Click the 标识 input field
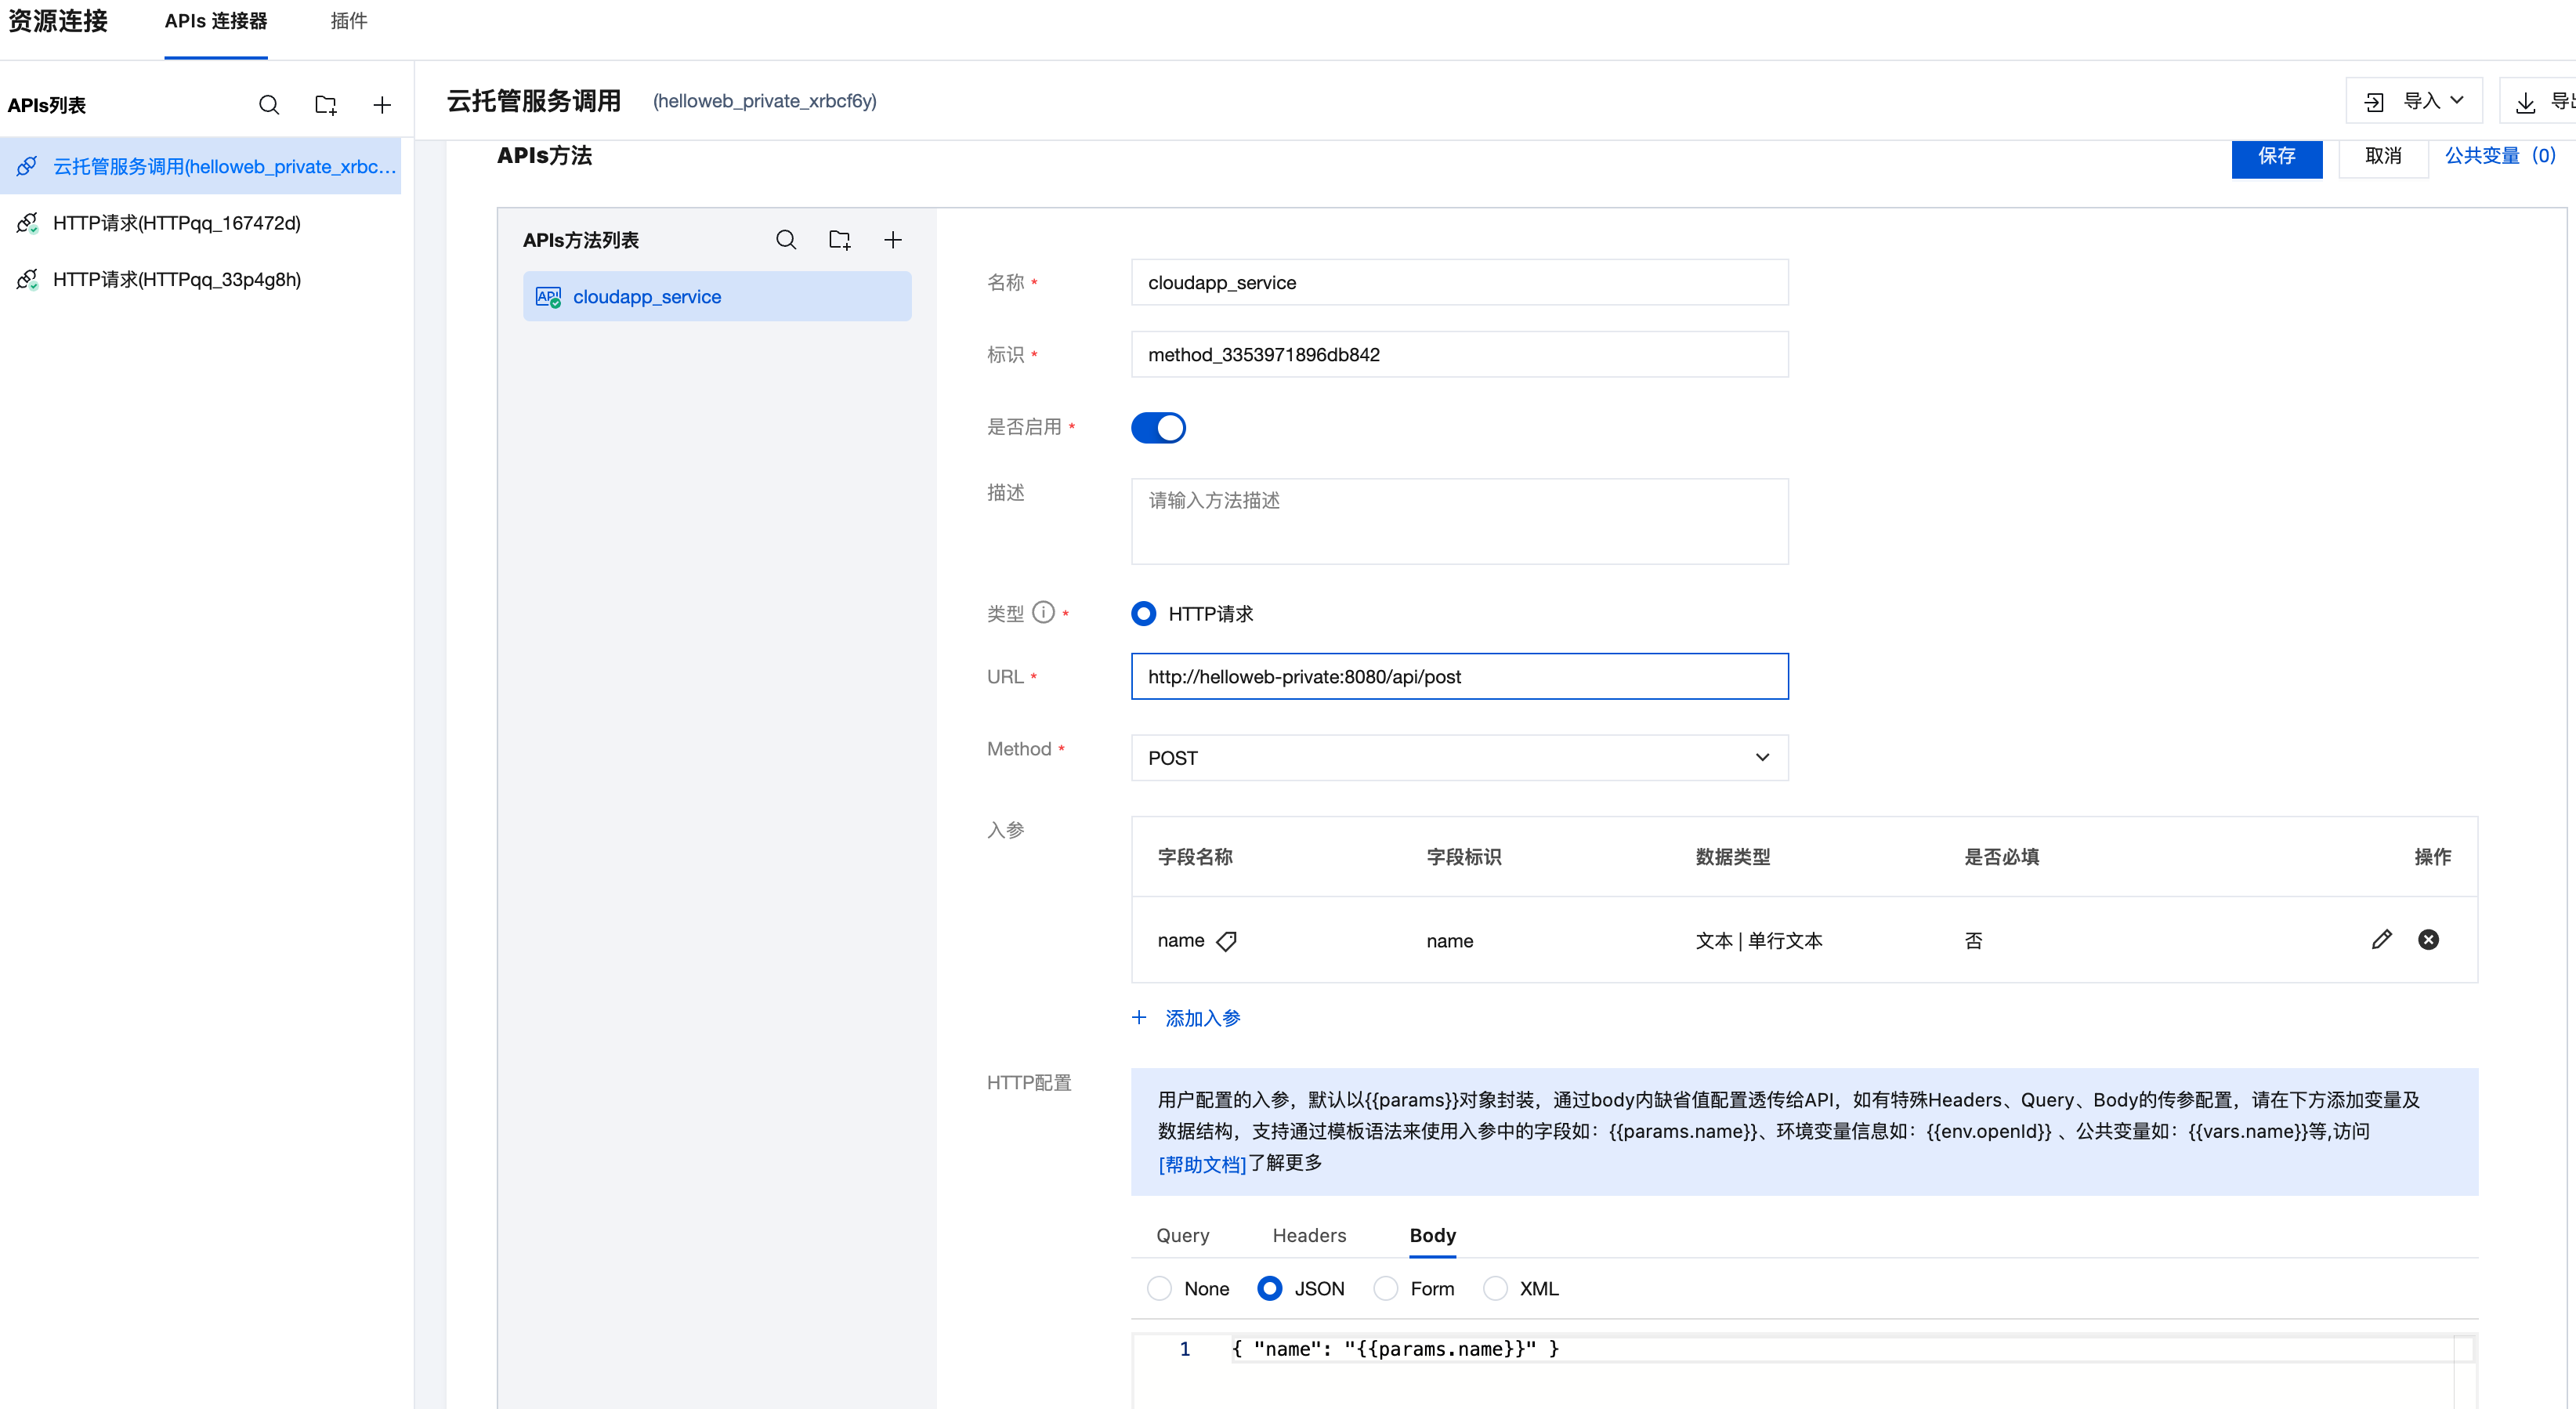 pyautogui.click(x=1459, y=354)
